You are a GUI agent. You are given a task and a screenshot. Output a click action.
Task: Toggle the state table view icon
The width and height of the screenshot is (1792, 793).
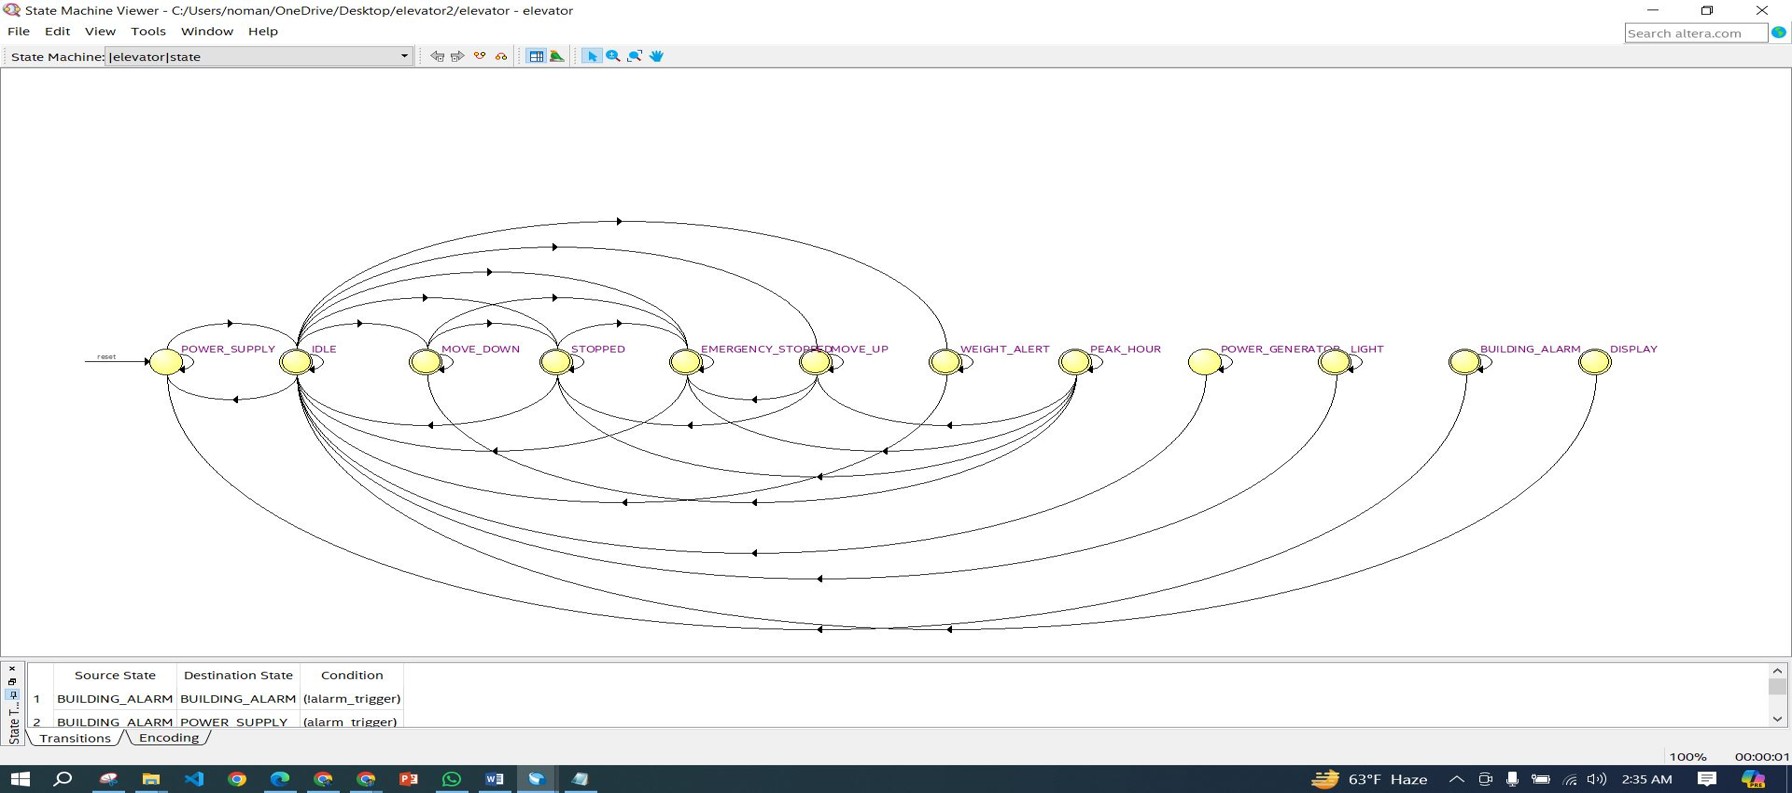pyautogui.click(x=536, y=56)
